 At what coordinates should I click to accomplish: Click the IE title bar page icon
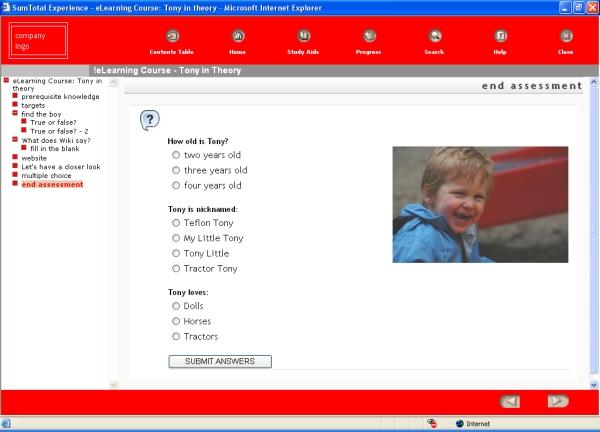tap(6, 7)
